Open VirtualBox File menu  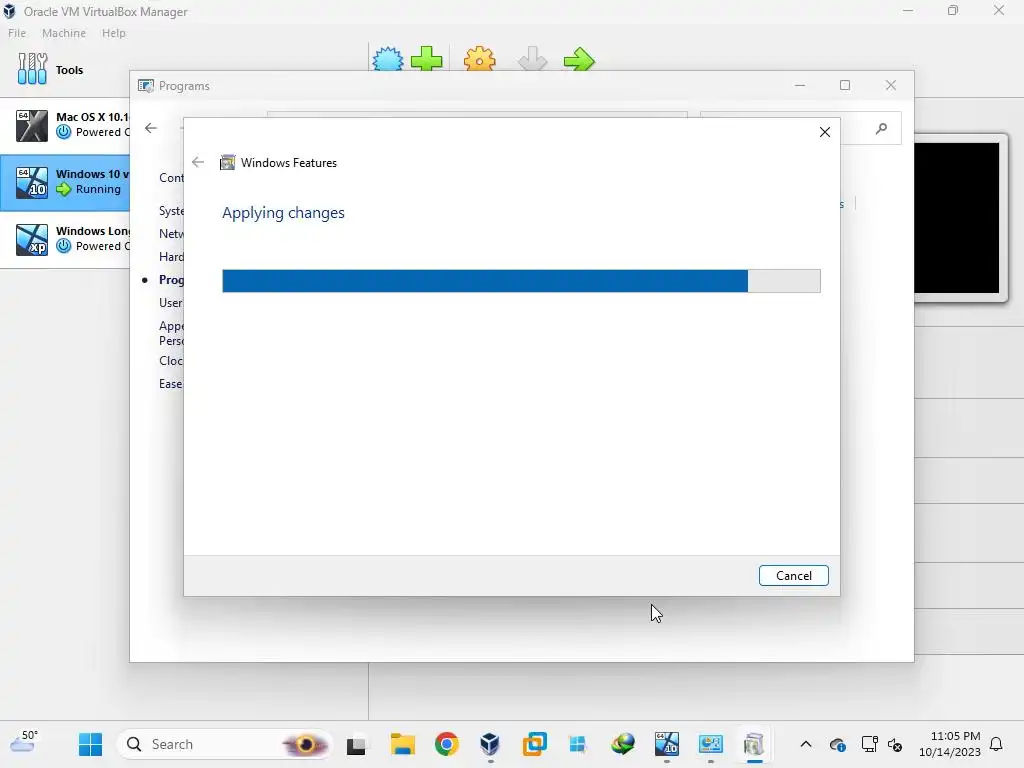click(17, 33)
